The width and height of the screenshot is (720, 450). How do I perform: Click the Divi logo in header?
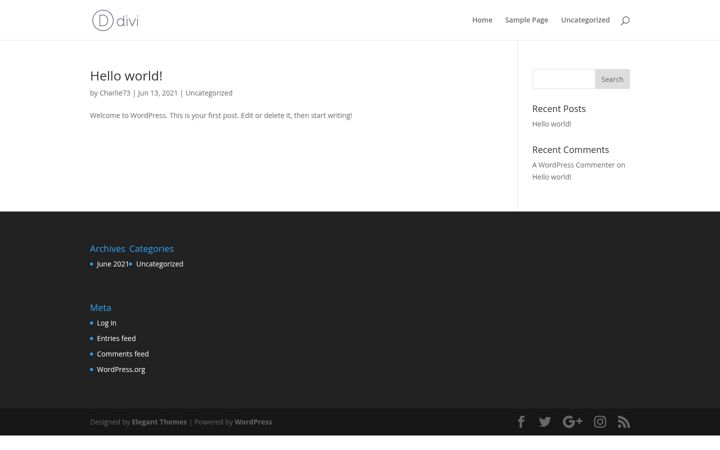coord(115,20)
